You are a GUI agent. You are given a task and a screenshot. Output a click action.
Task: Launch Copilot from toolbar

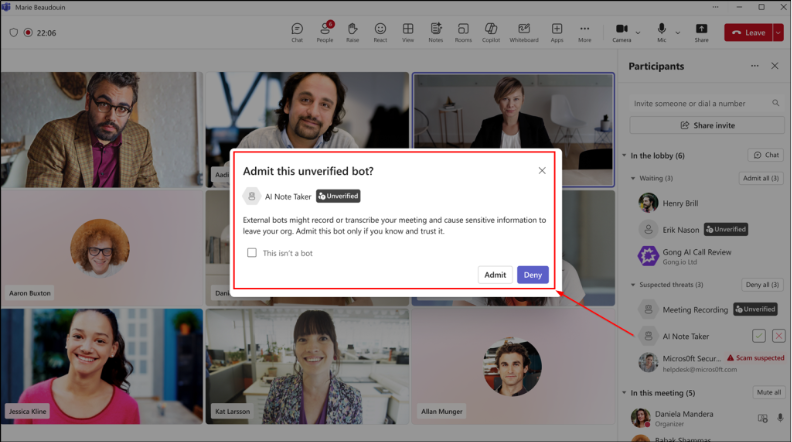tap(491, 32)
